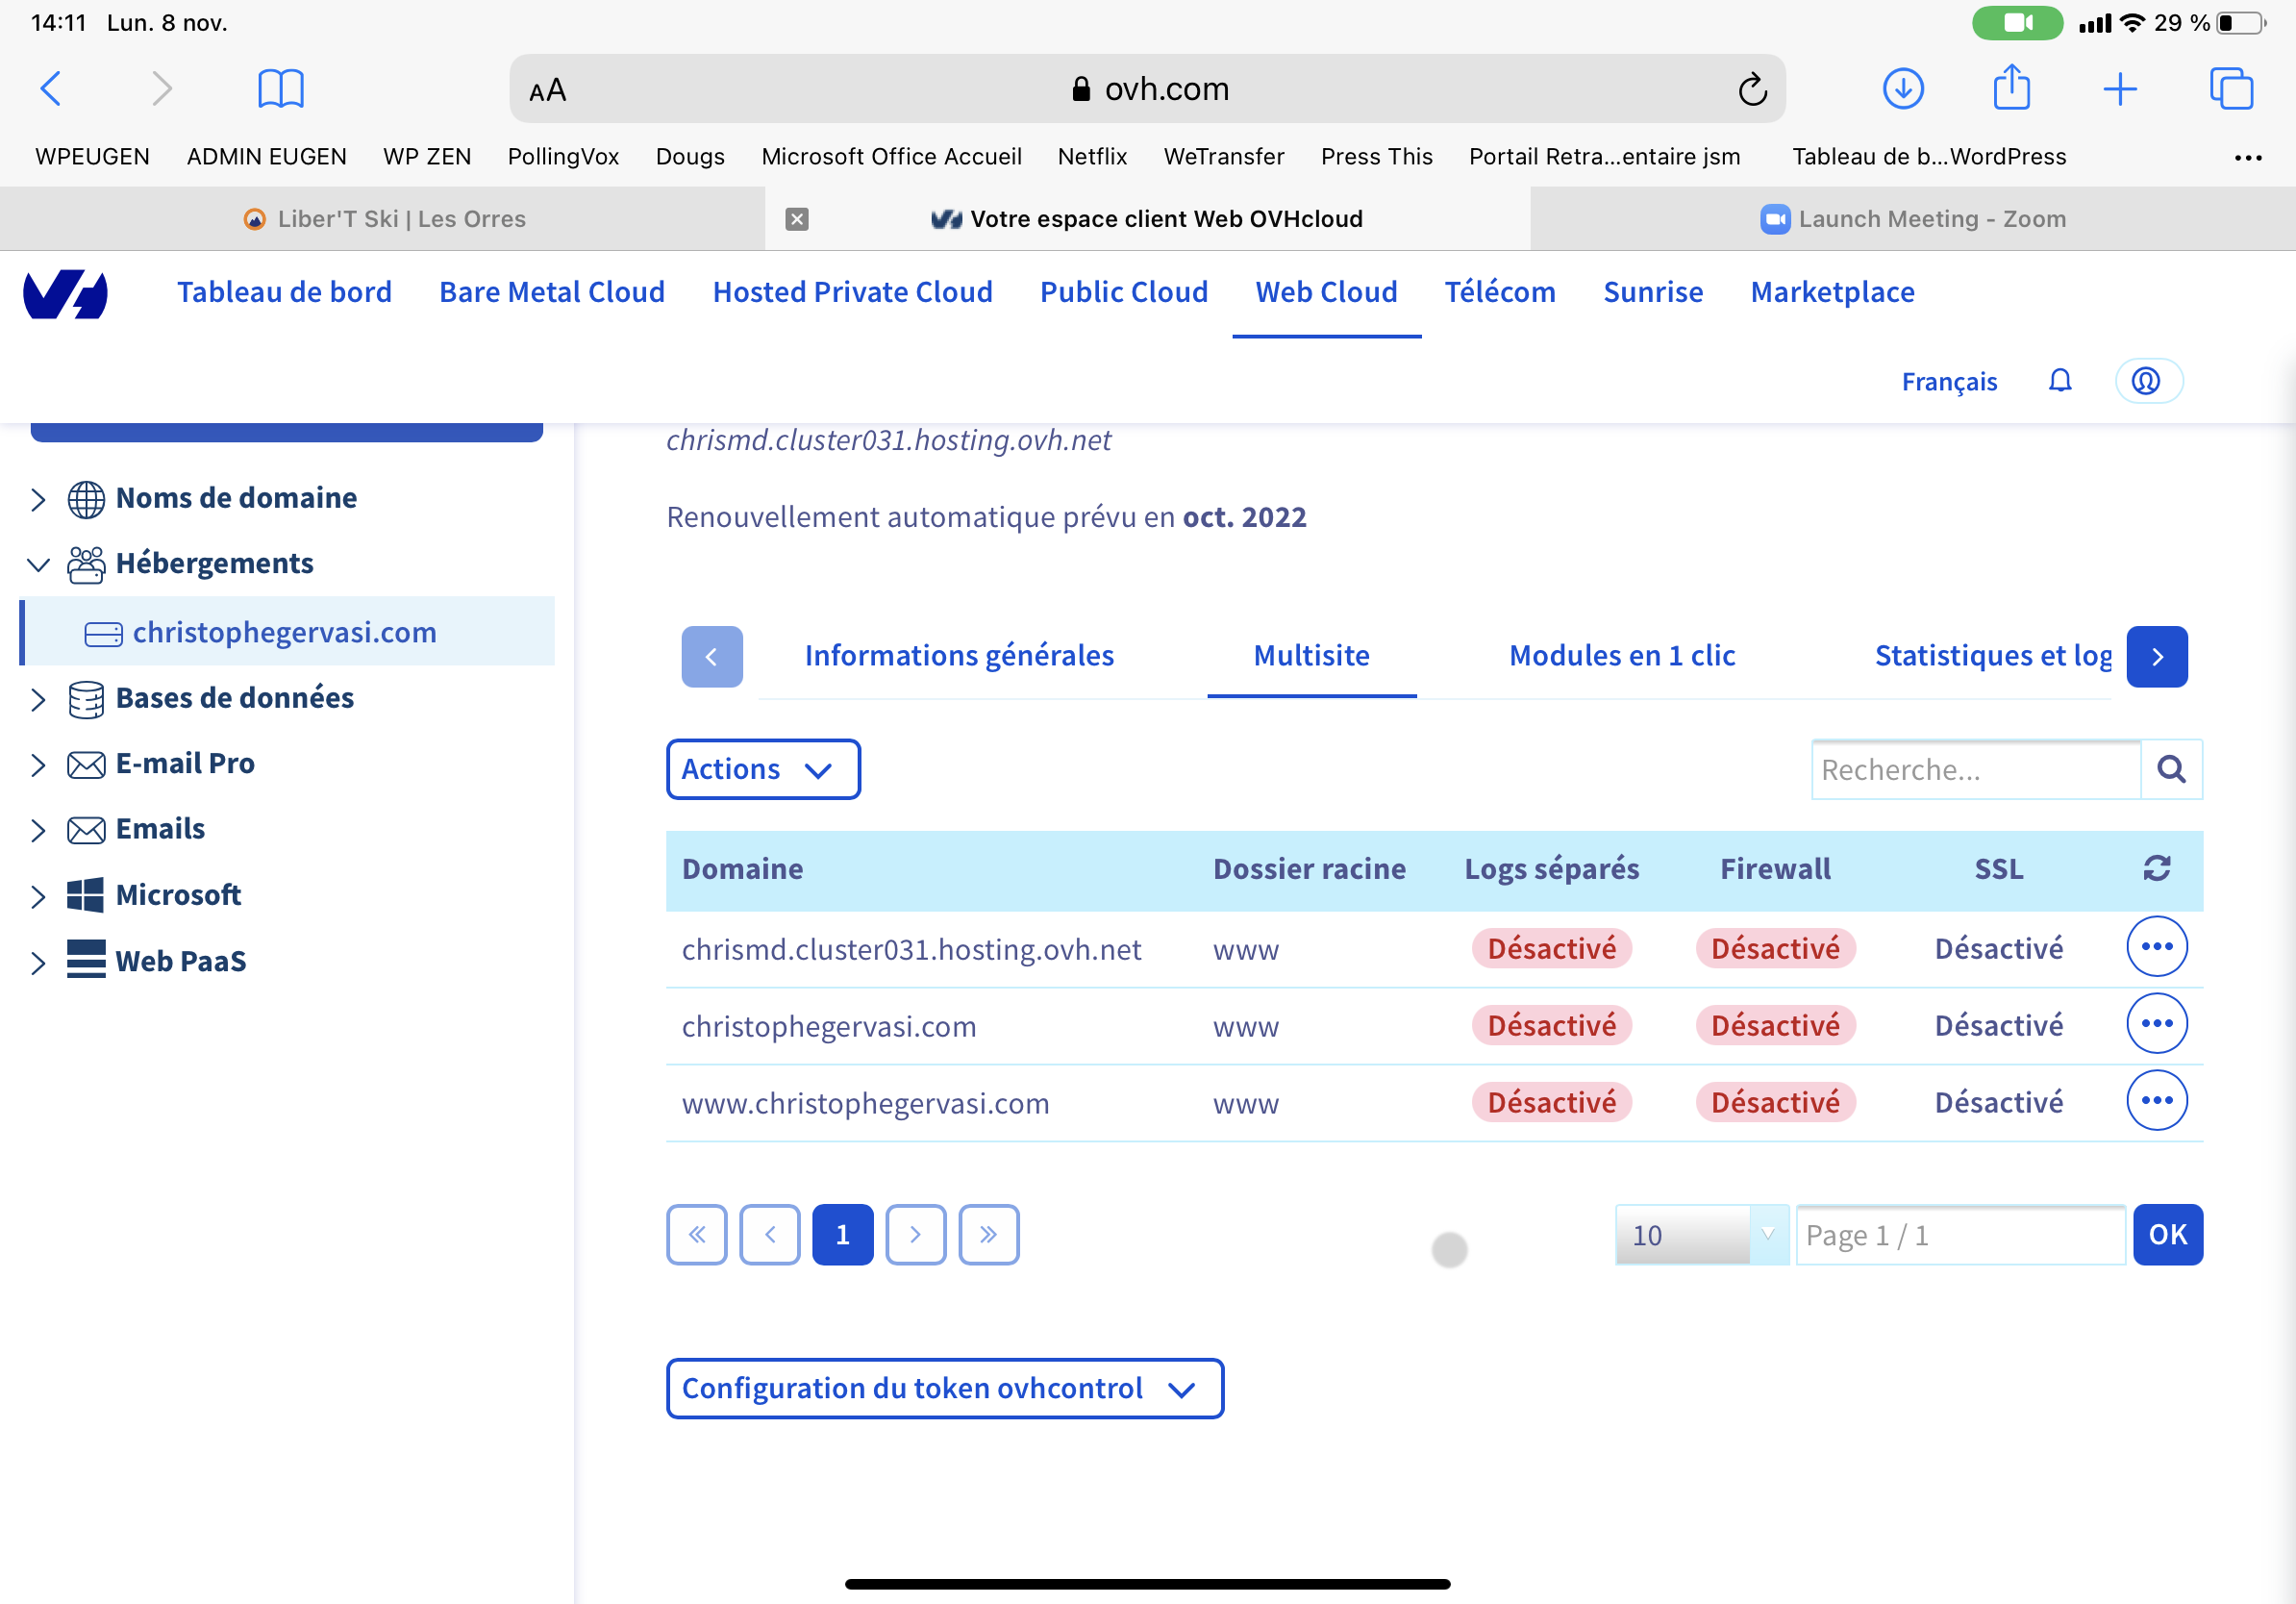Viewport: 2296px width, 1604px height.
Task: Click the Recherche search field
Action: tap(1975, 769)
